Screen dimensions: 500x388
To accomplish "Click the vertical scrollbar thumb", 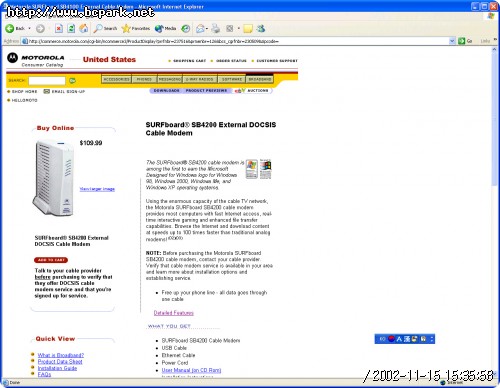I will click(x=494, y=118).
